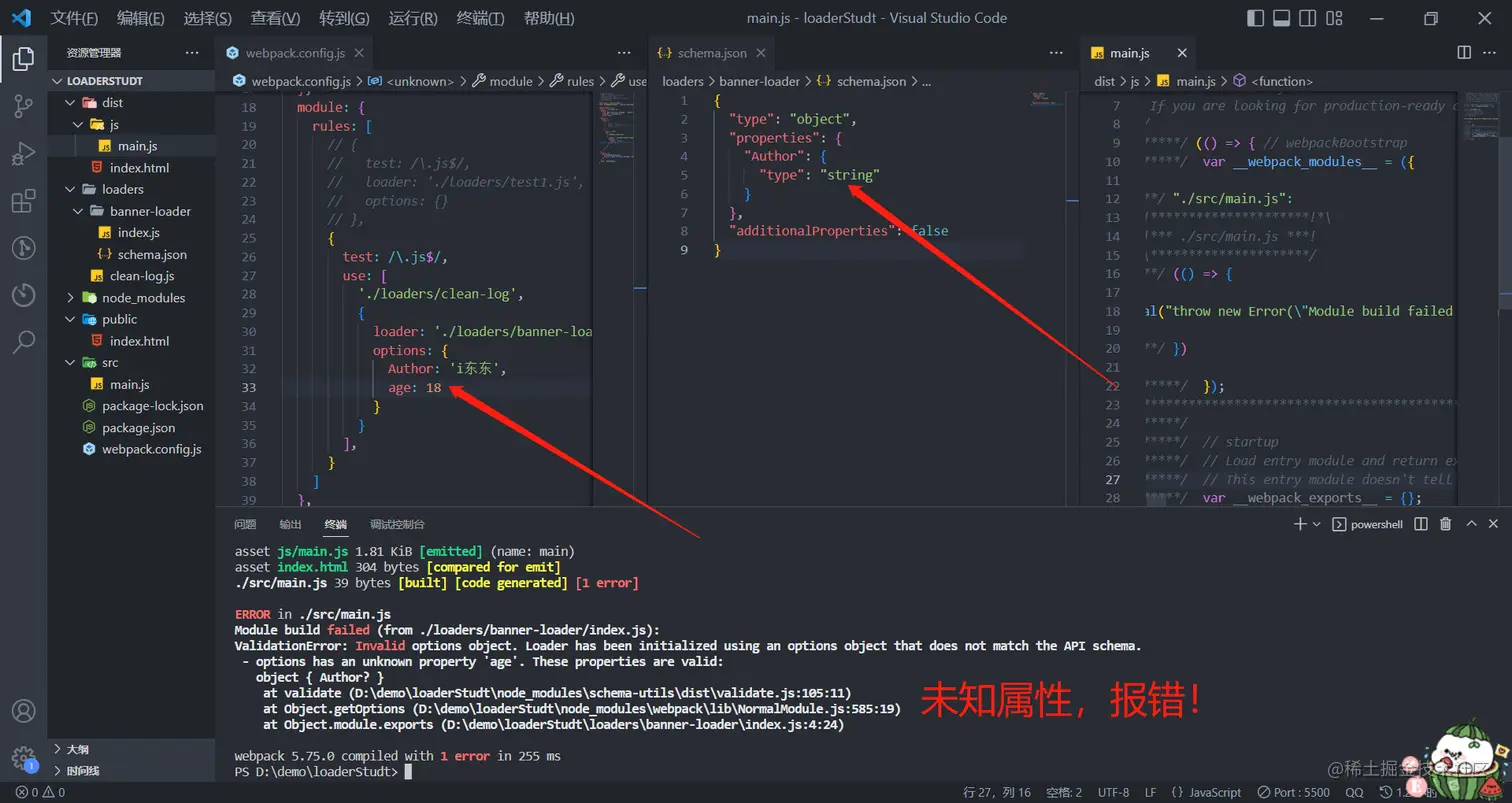The width and height of the screenshot is (1512, 803).
Task: Open the Run and Debug view
Action: point(23,154)
